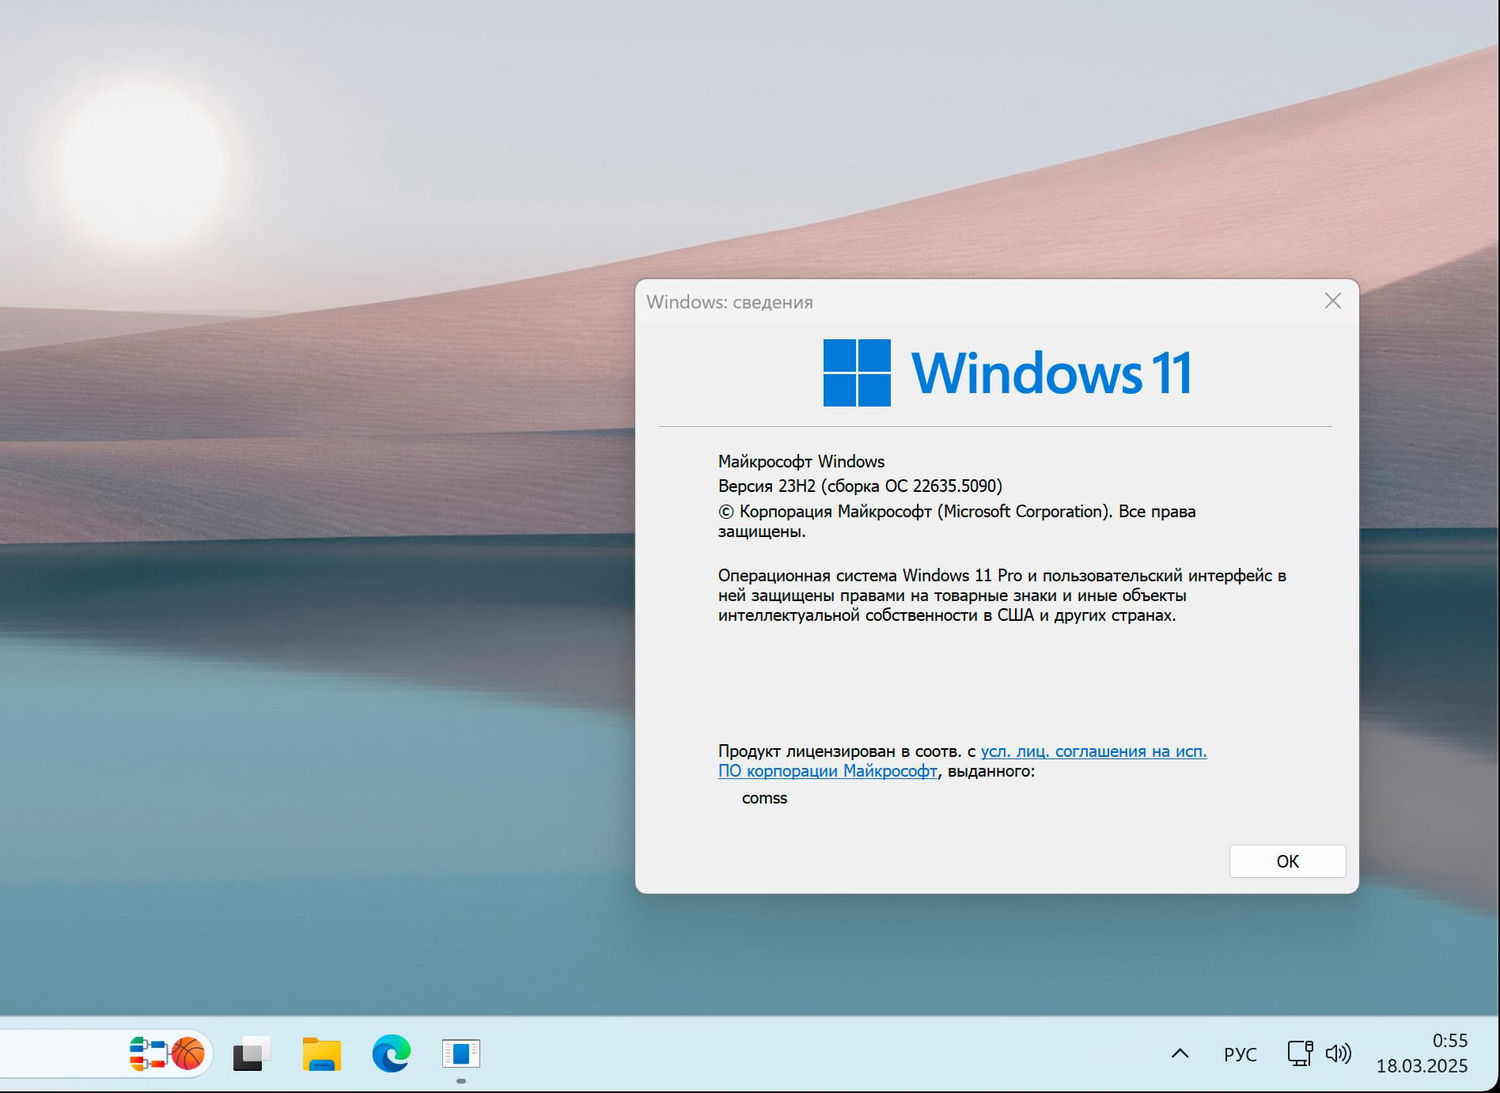This screenshot has width=1500, height=1093.
Task: Click the 'Продукт лицензирован в соотв. с' text
Action: pos(846,751)
